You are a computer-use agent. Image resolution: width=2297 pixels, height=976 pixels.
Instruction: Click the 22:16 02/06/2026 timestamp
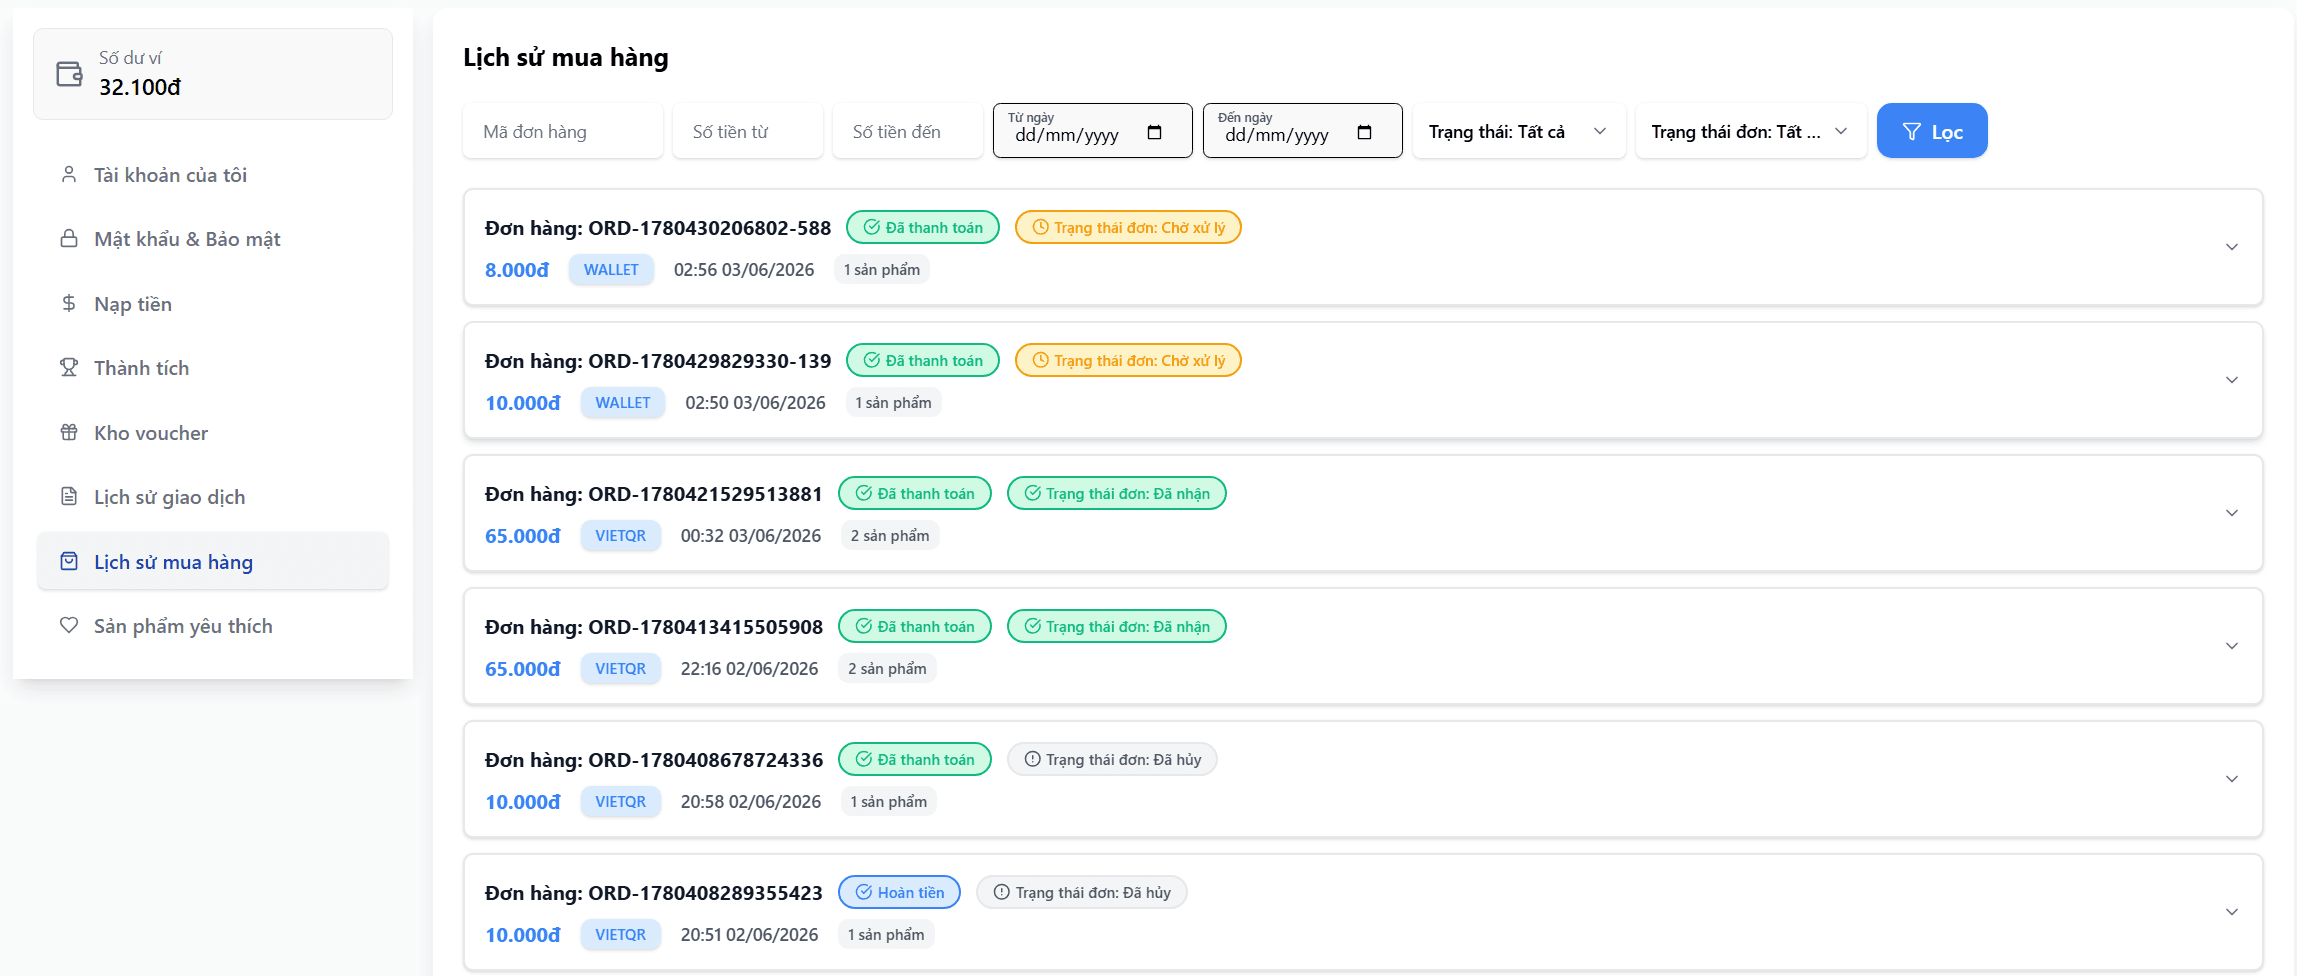click(x=750, y=669)
